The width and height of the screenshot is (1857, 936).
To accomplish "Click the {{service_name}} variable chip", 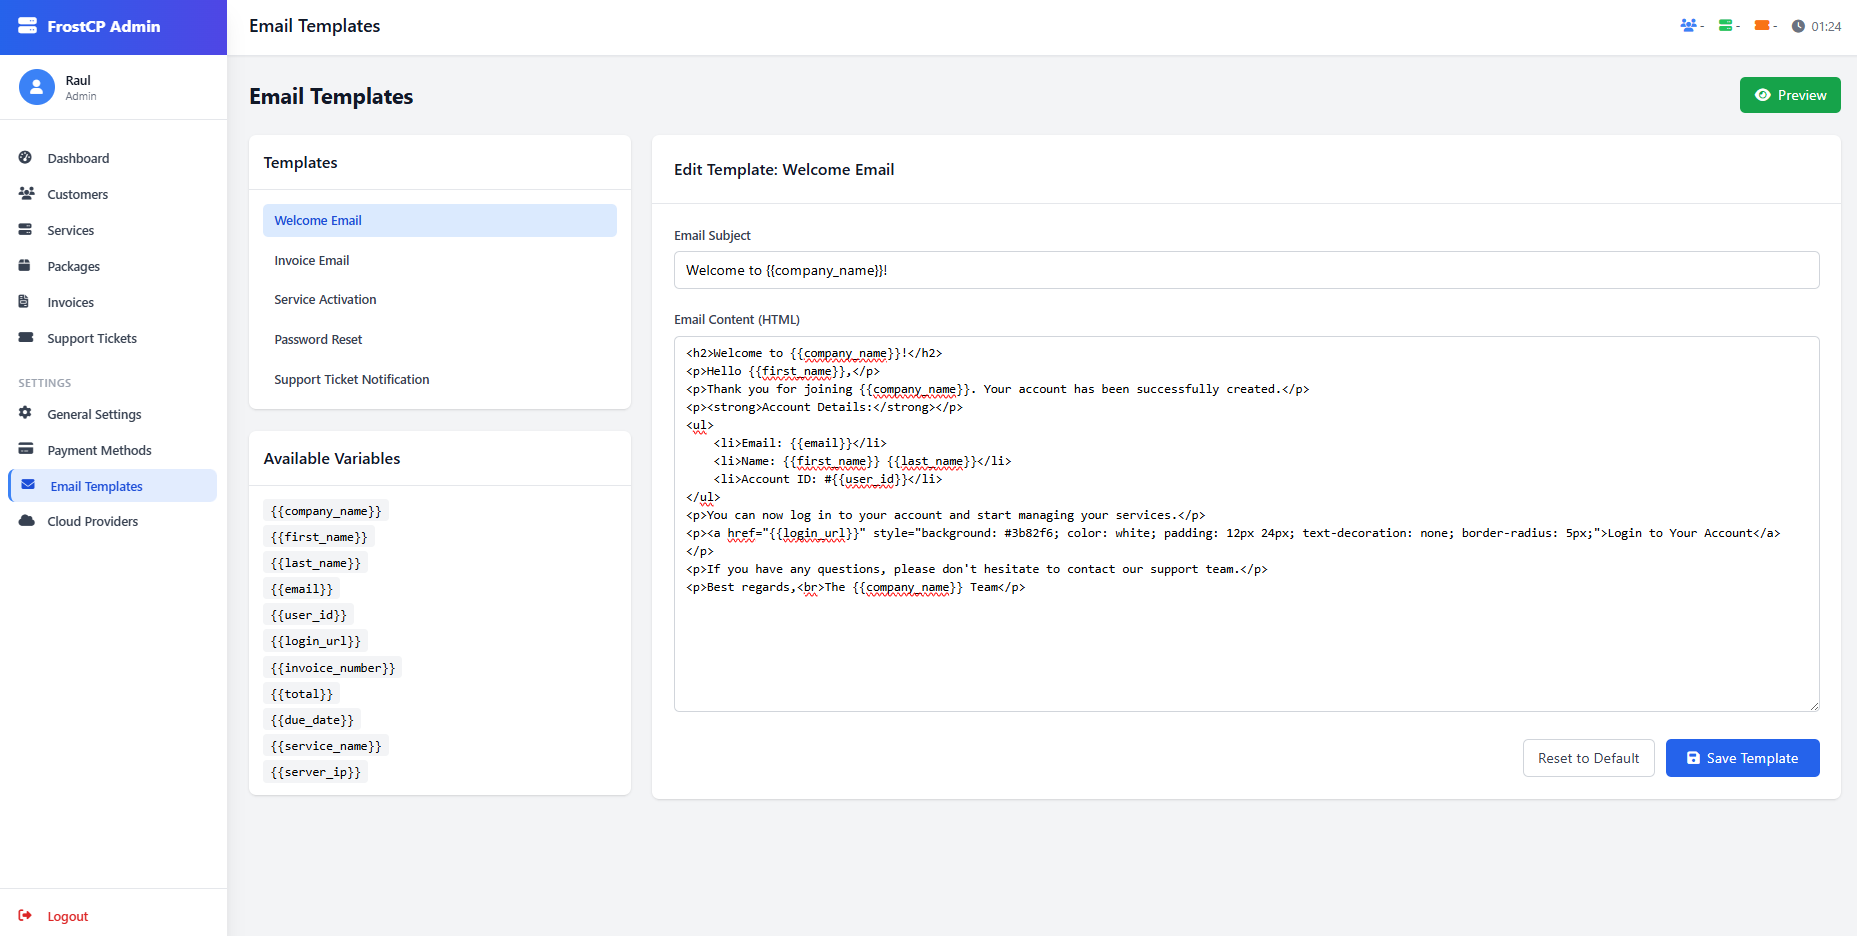I will pos(326,746).
